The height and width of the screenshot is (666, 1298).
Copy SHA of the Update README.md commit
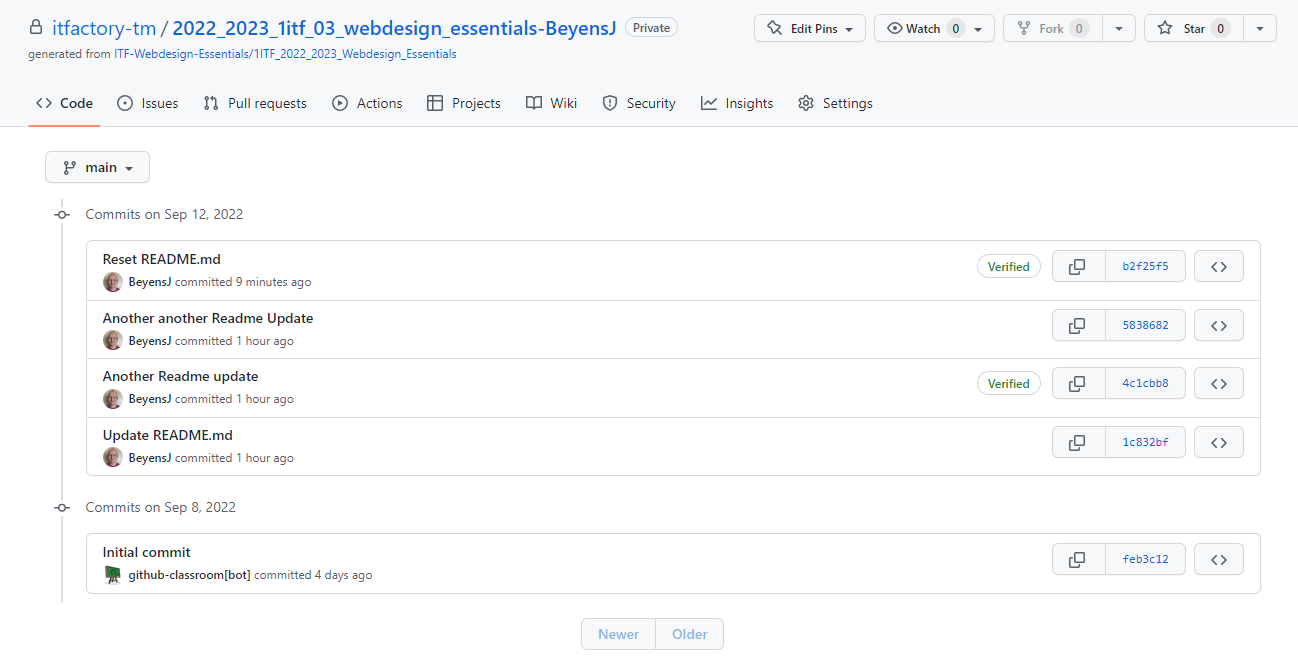(x=1078, y=441)
